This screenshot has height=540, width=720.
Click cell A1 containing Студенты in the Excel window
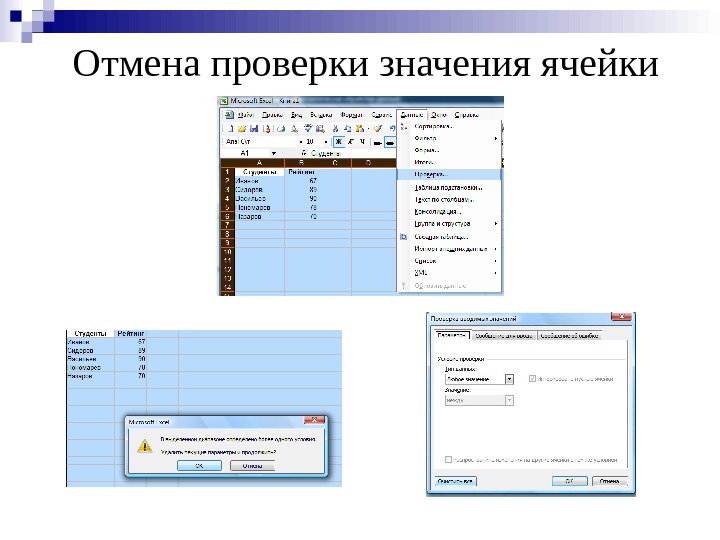[x=259, y=172]
